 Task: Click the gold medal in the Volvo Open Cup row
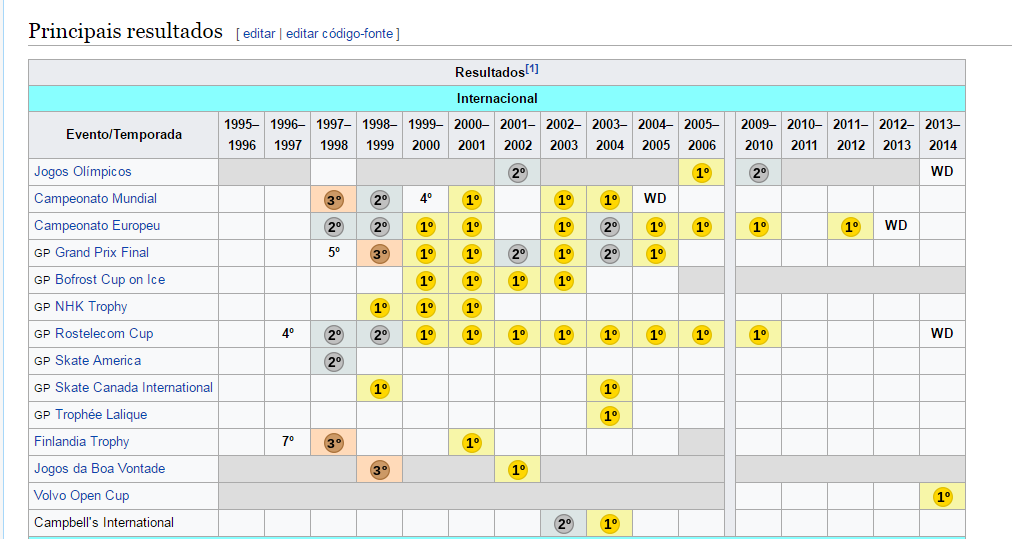tap(942, 496)
